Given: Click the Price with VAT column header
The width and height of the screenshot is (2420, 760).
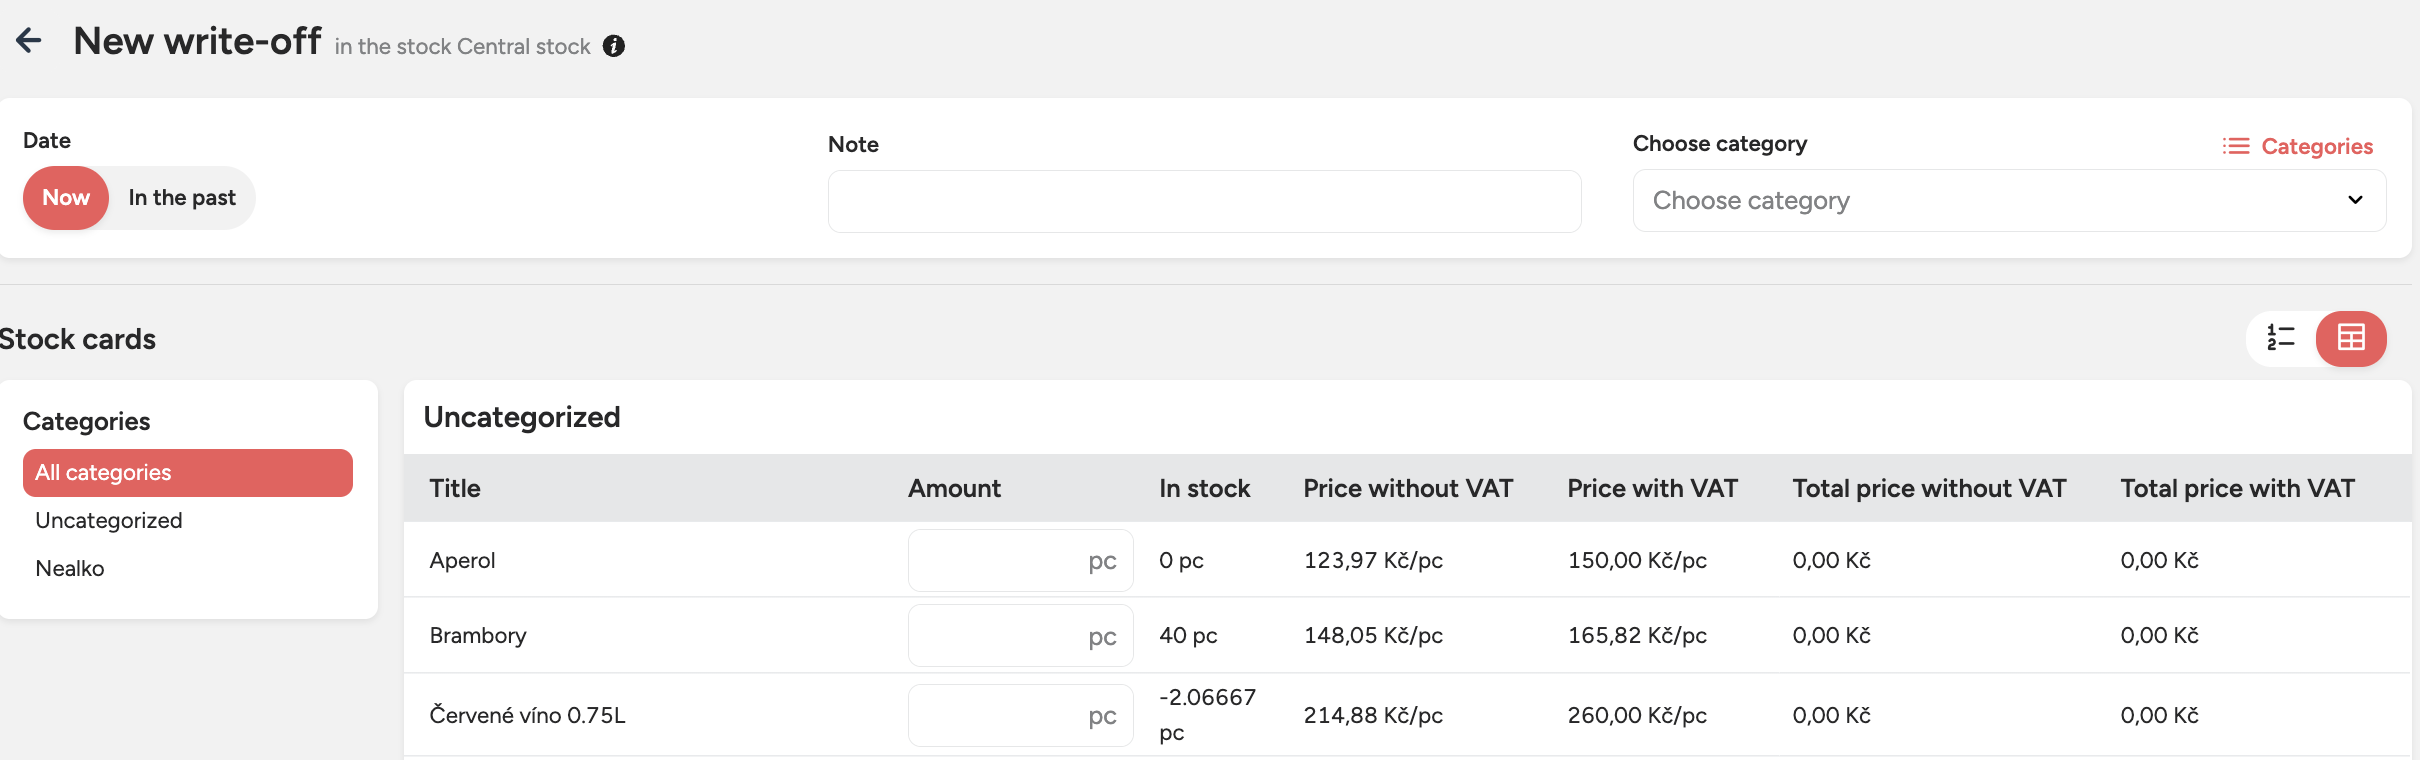Looking at the screenshot, I should pyautogui.click(x=1652, y=489).
